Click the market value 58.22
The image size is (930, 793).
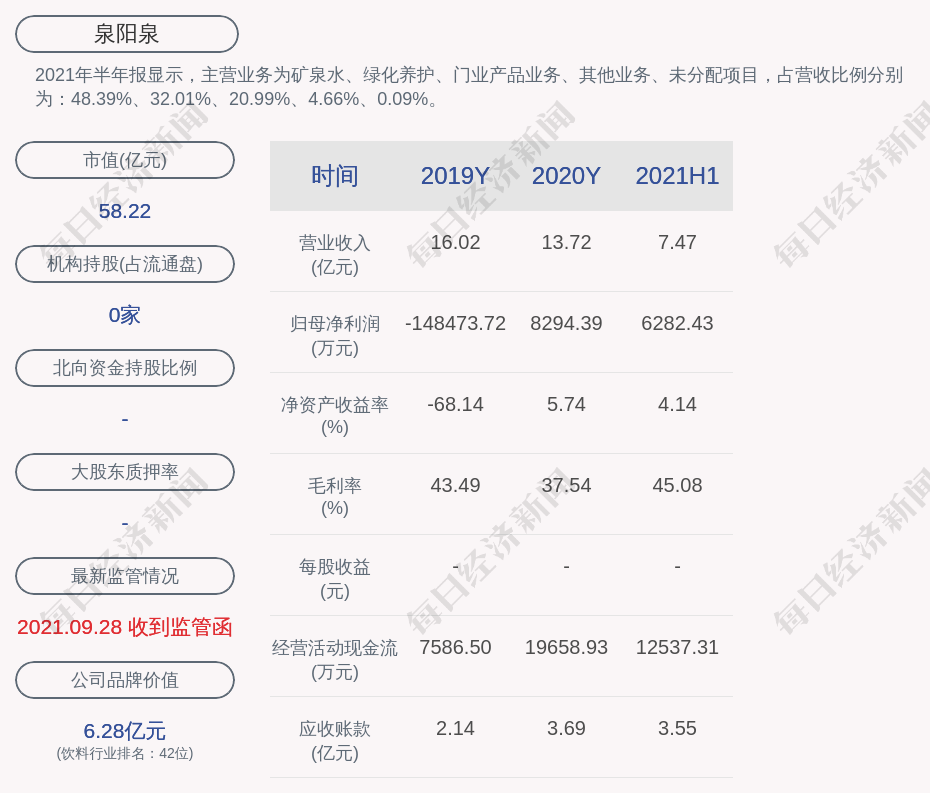coord(125,211)
